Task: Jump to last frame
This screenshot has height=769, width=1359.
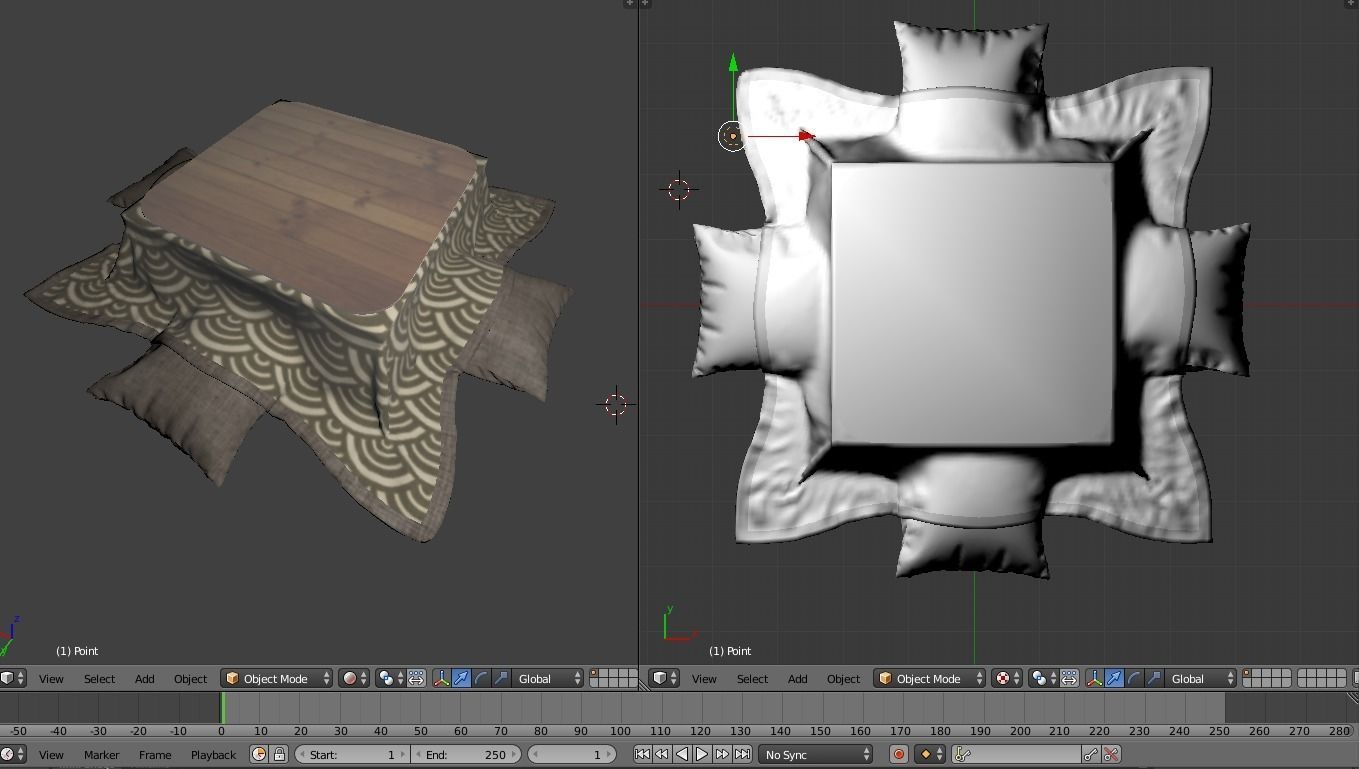Action: coord(742,754)
